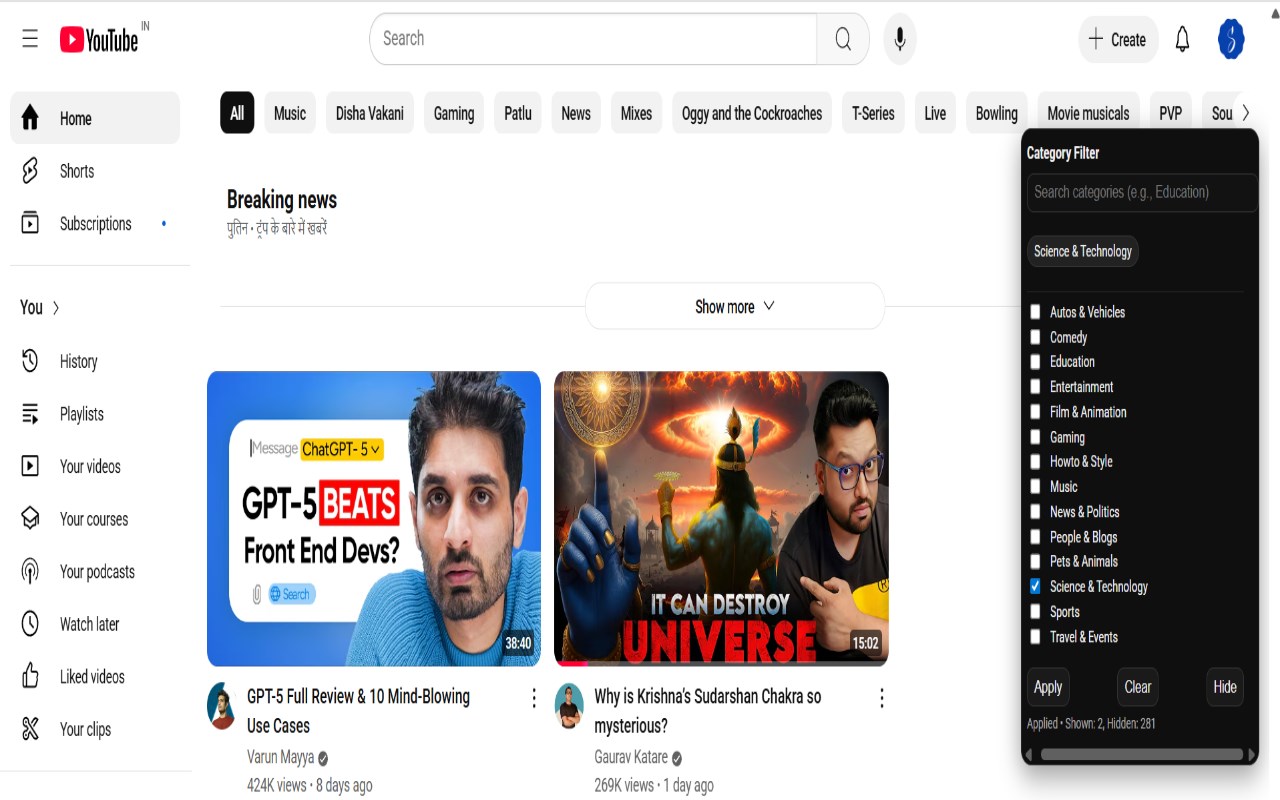Image resolution: width=1280 pixels, height=800 pixels.
Task: Click the Watch later clock icon
Action: click(30, 624)
